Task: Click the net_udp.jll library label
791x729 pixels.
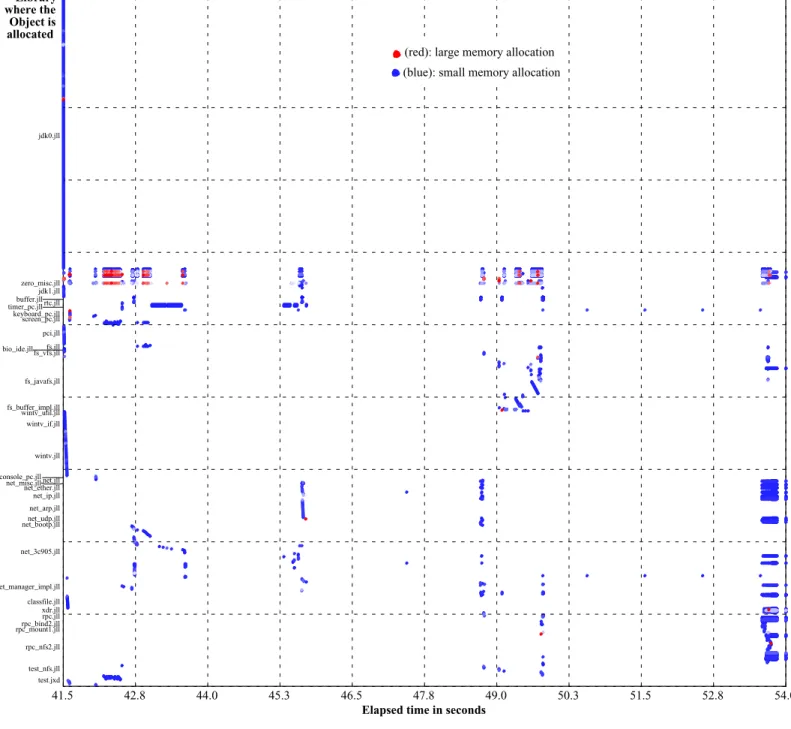Action: point(44,519)
